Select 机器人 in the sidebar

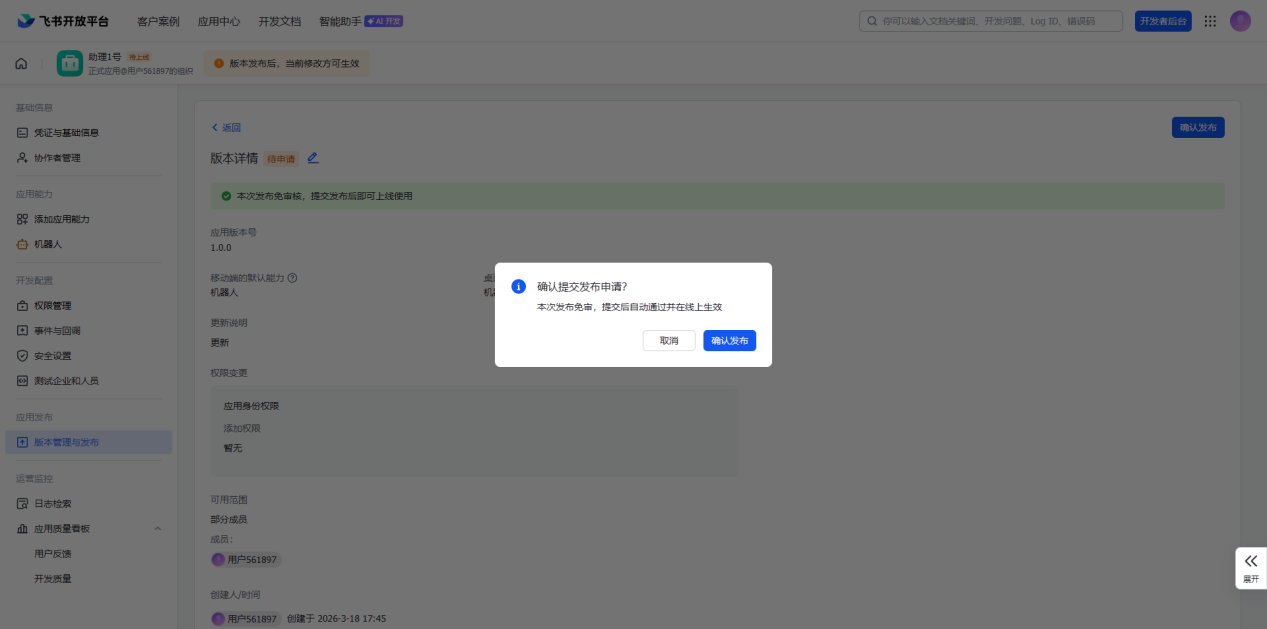coord(48,244)
